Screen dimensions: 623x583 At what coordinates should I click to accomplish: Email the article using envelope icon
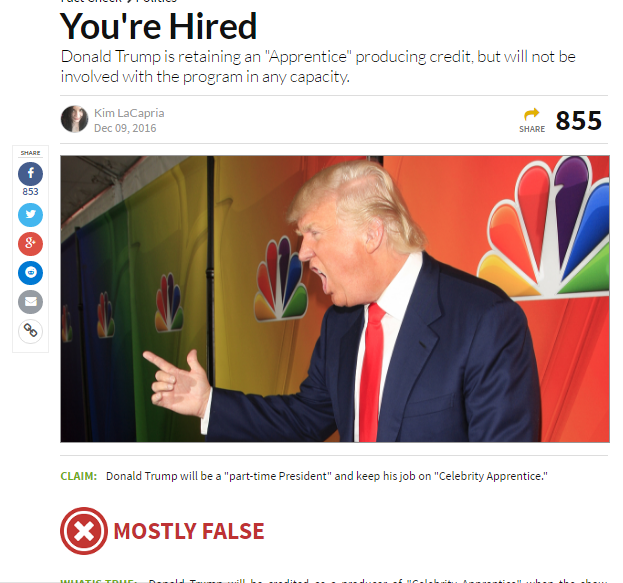31,302
